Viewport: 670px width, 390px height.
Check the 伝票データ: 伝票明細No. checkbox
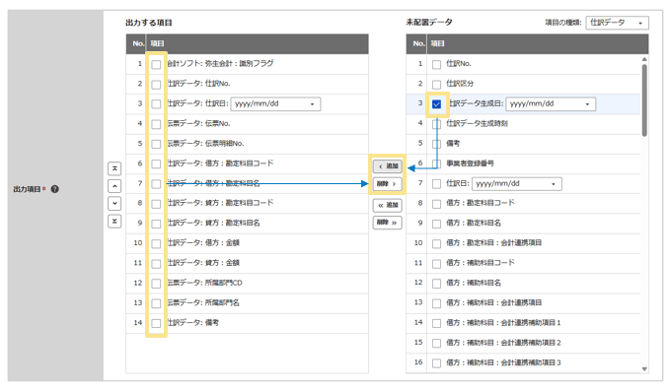coord(156,144)
